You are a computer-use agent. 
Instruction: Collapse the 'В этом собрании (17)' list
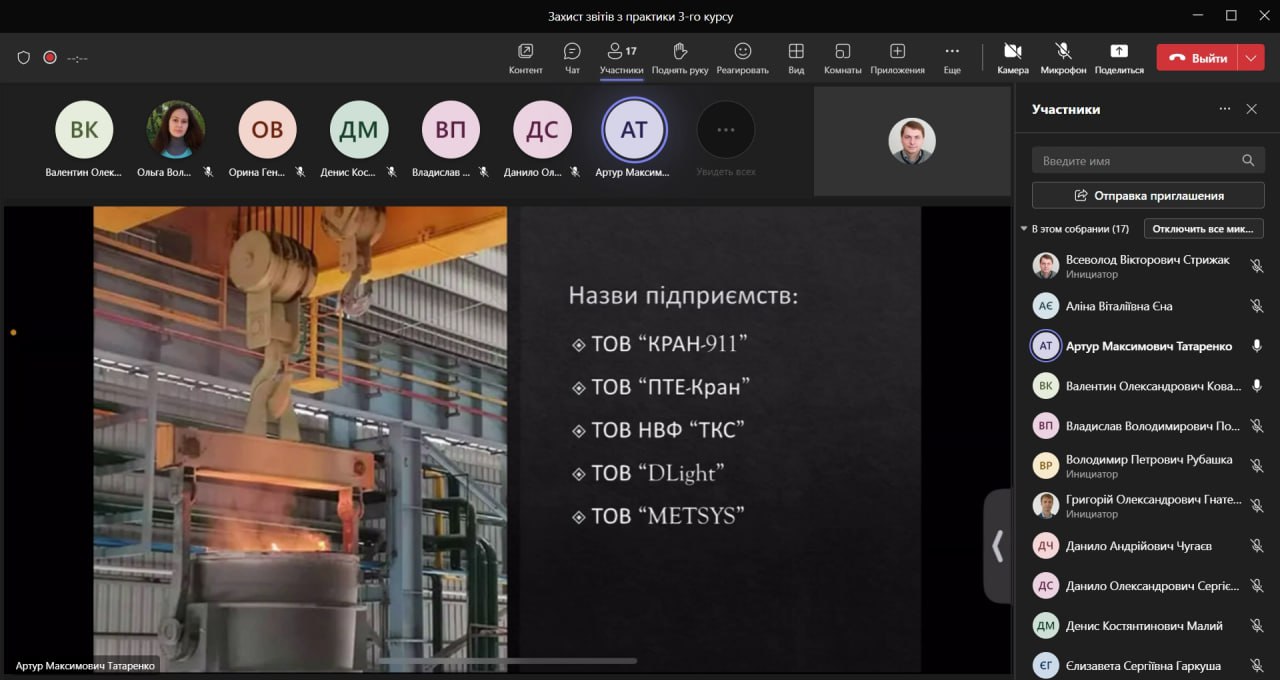[x=1024, y=229]
